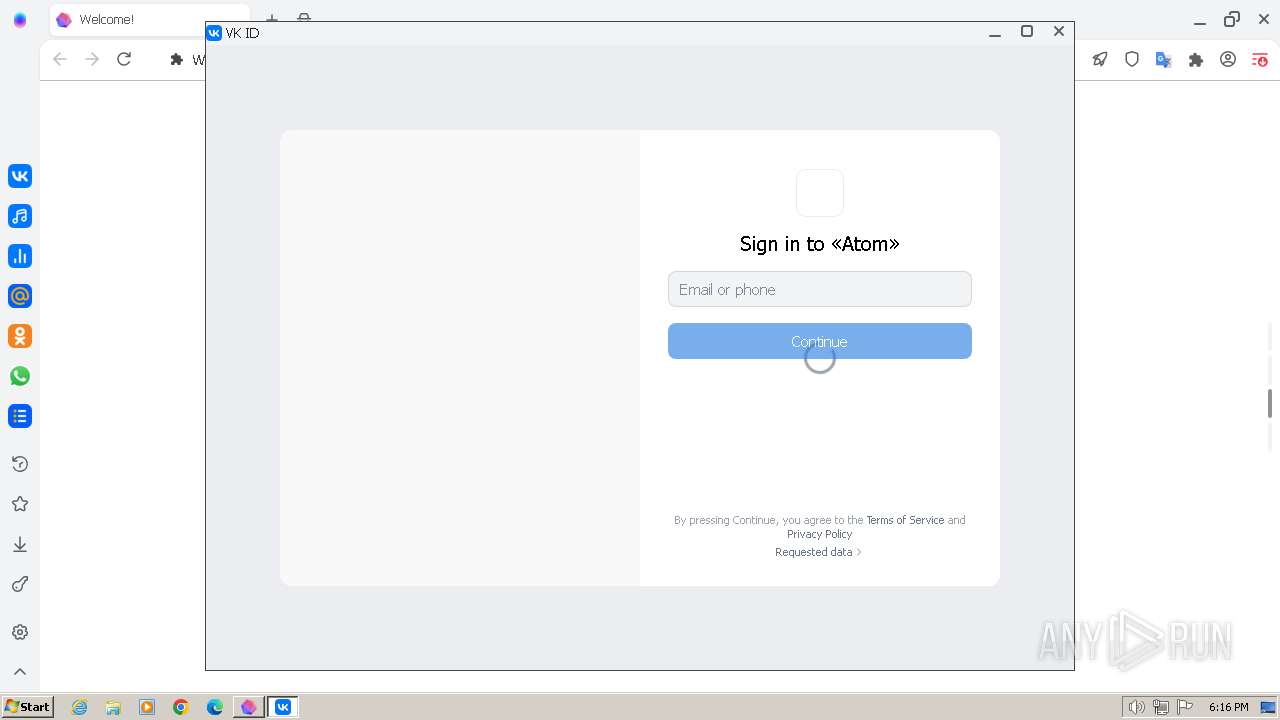Open browser settings gear icon
1280x720 pixels.
(20, 632)
